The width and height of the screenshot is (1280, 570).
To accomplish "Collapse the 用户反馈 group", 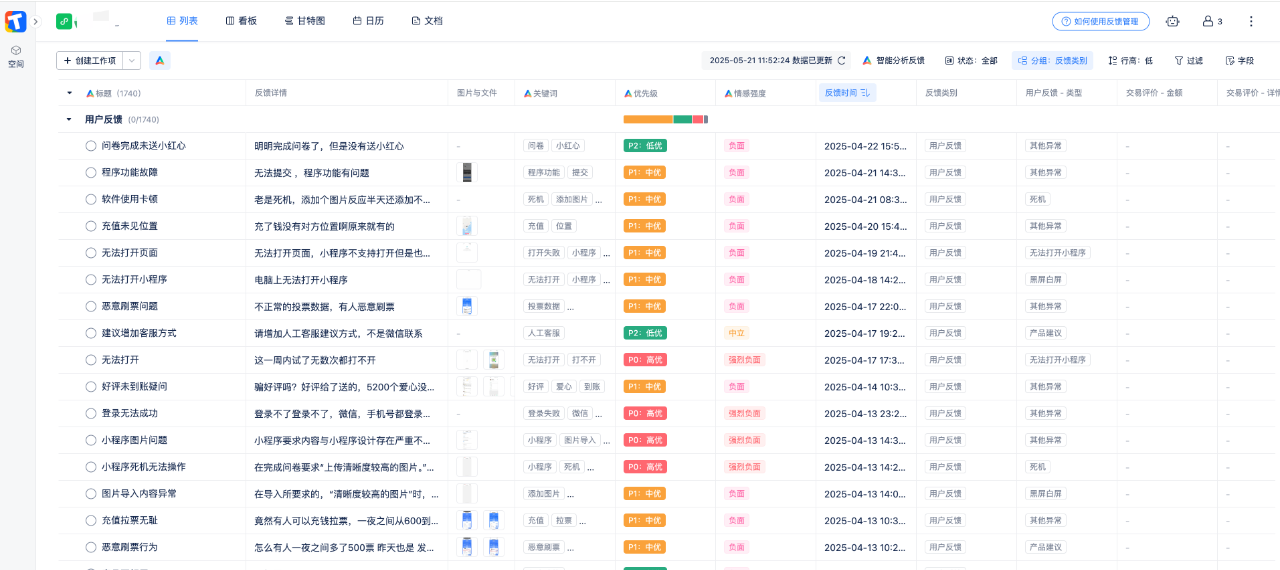I will (x=69, y=119).
